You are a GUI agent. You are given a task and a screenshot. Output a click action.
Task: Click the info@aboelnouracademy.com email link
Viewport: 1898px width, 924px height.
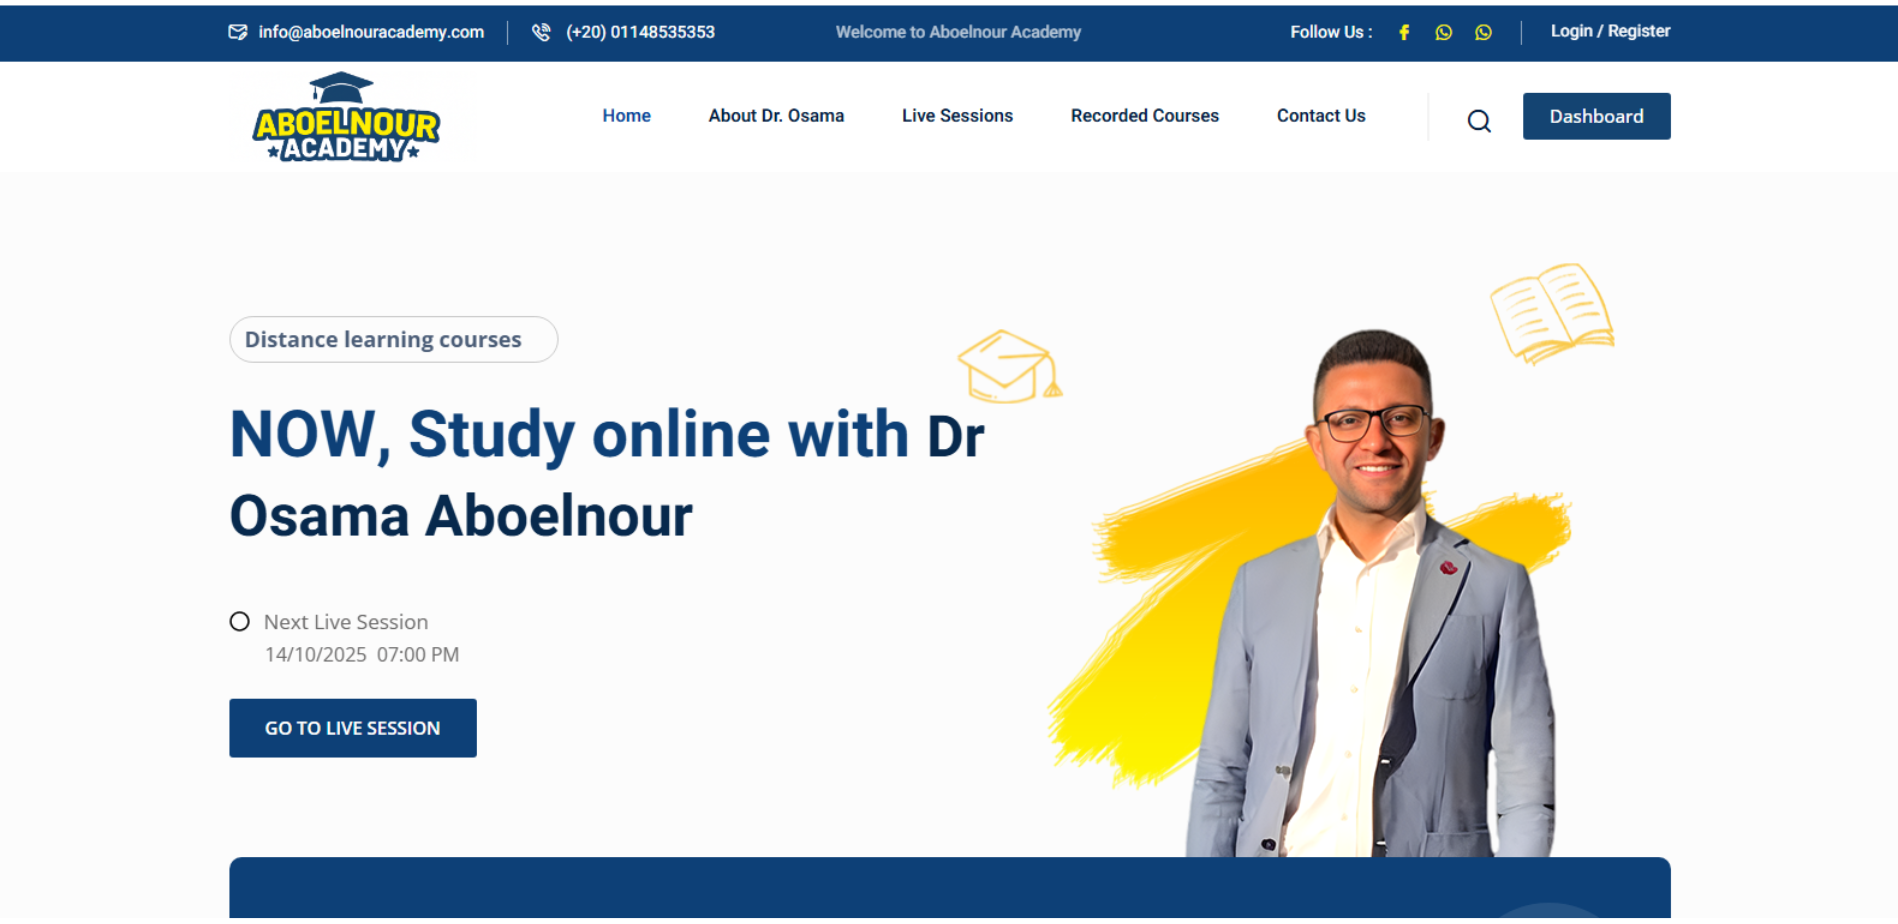click(x=371, y=32)
